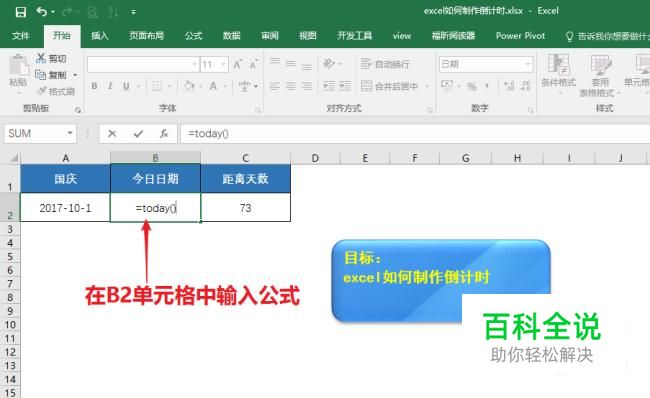Toggle italic formatting
The height and width of the screenshot is (398, 650).
(110, 86)
